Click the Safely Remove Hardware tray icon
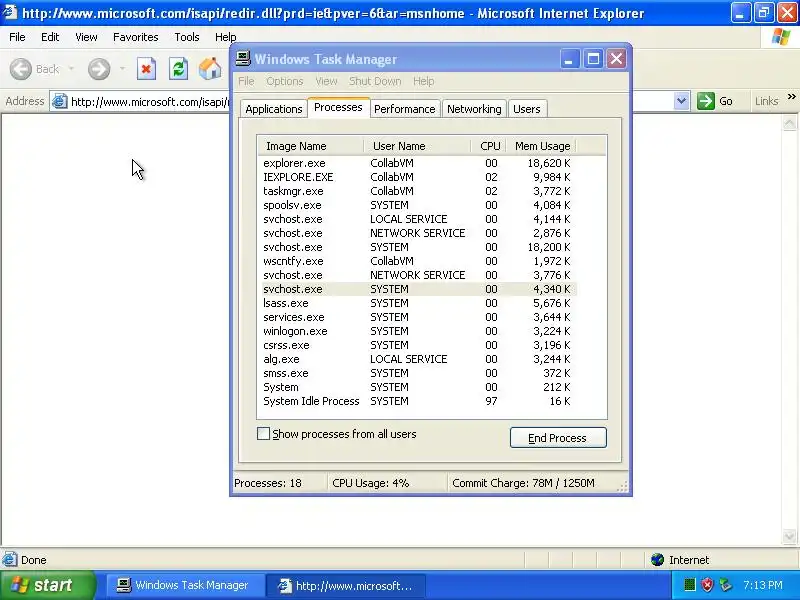Viewport: 800px width, 600px height. click(725, 585)
